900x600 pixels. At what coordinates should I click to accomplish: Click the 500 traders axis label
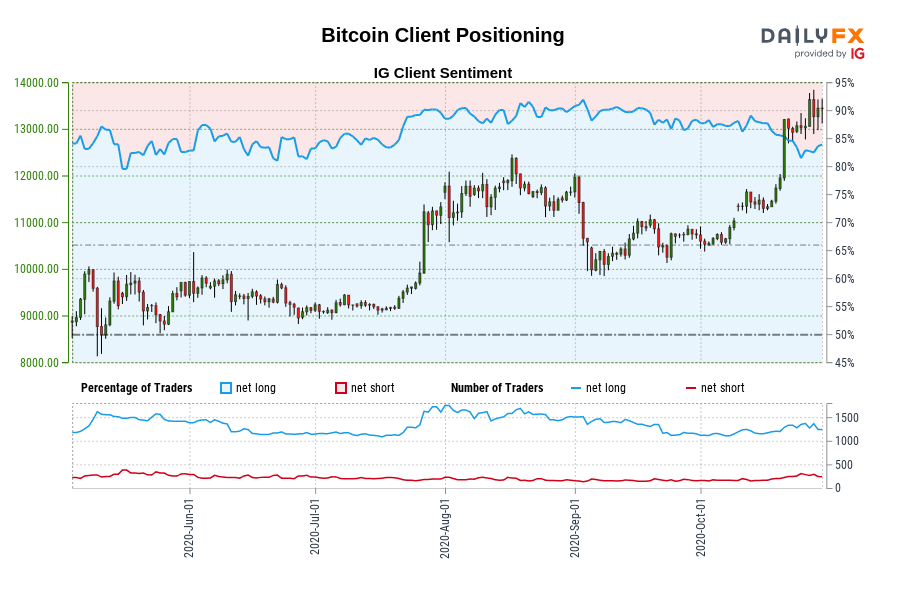[x=844, y=464]
